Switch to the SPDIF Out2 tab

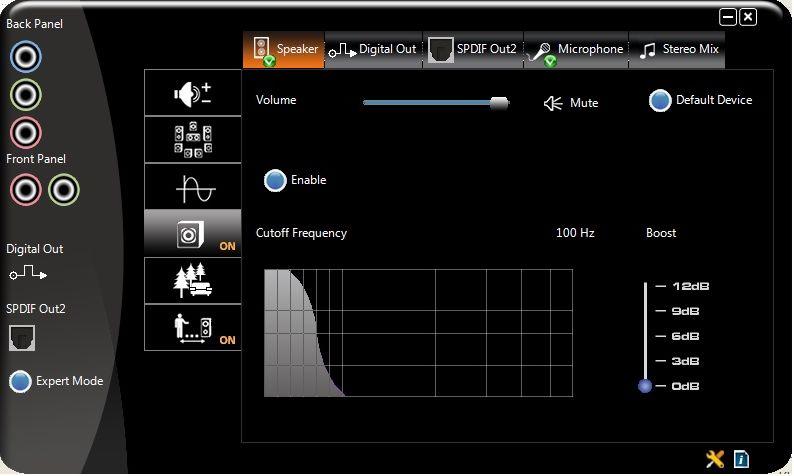tap(473, 50)
